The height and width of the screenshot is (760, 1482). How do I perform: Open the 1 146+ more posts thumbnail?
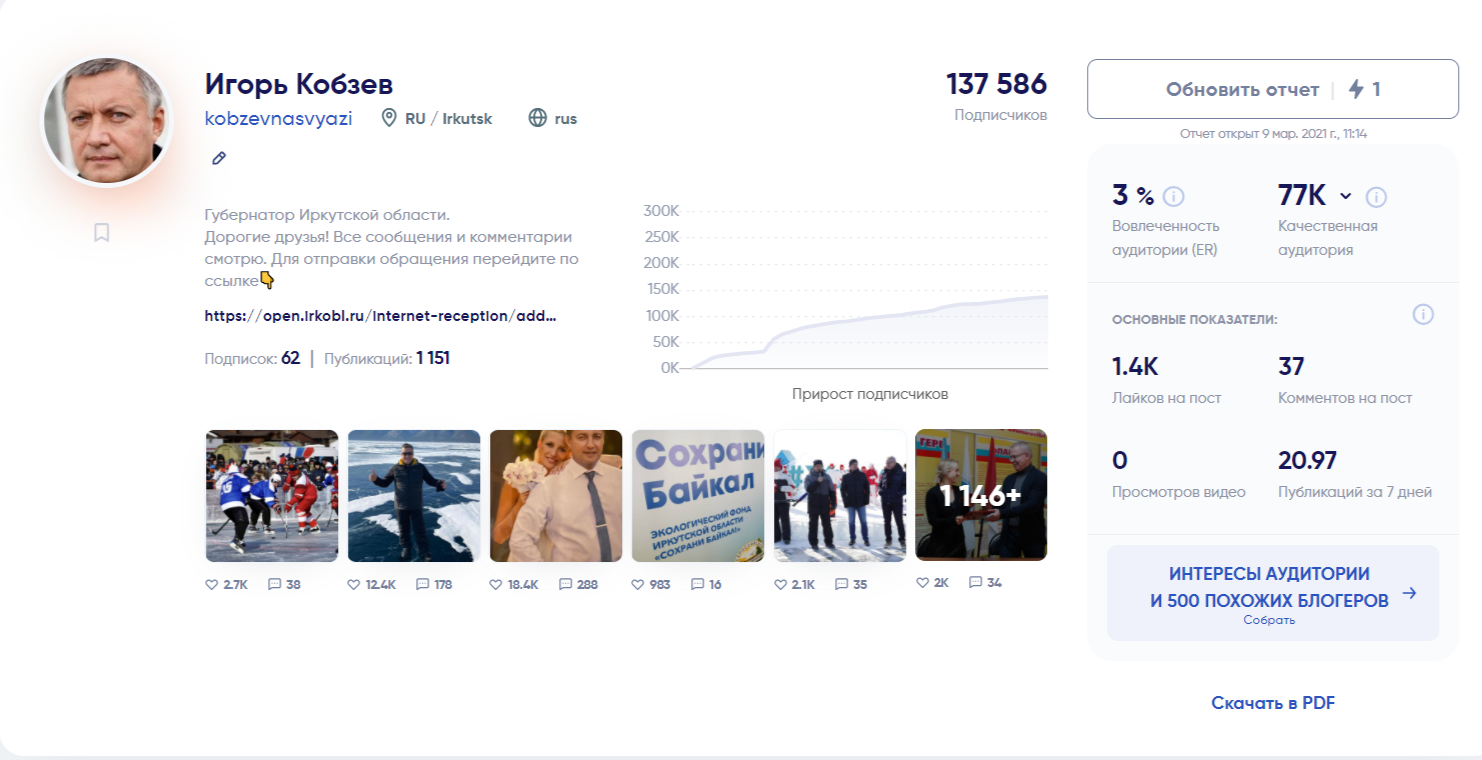click(x=982, y=495)
